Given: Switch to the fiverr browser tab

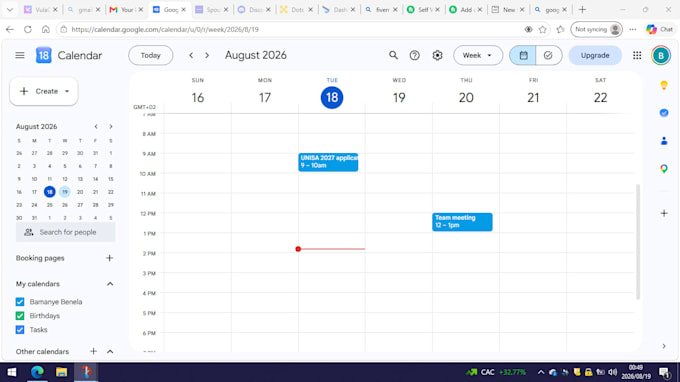Looking at the screenshot, I should tap(382, 10).
